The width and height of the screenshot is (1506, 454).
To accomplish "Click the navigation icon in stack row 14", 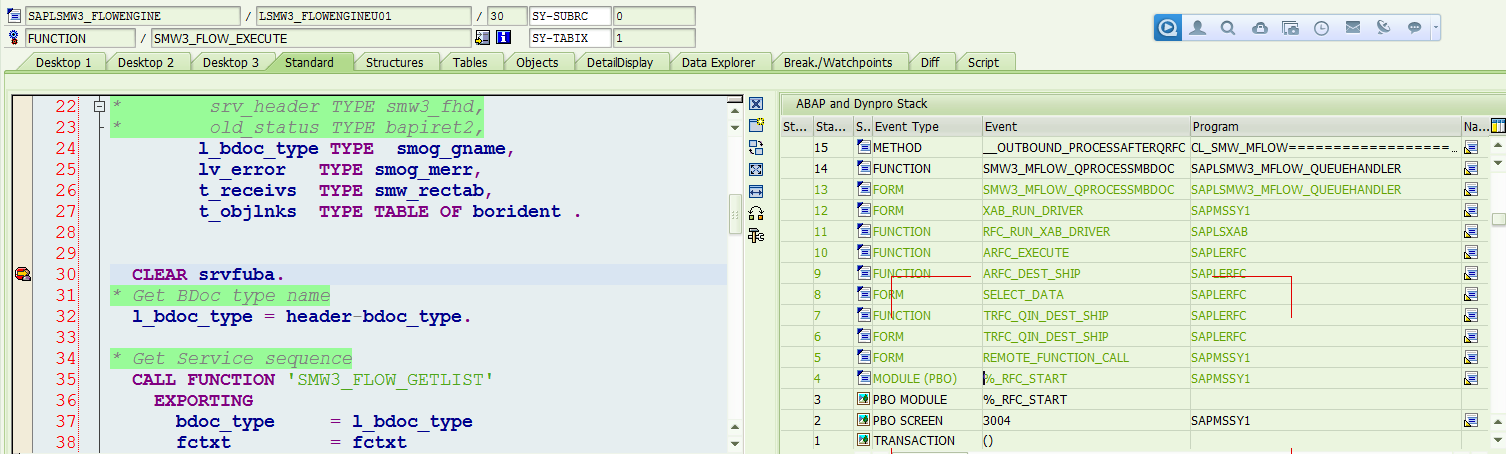I will click(1471, 169).
